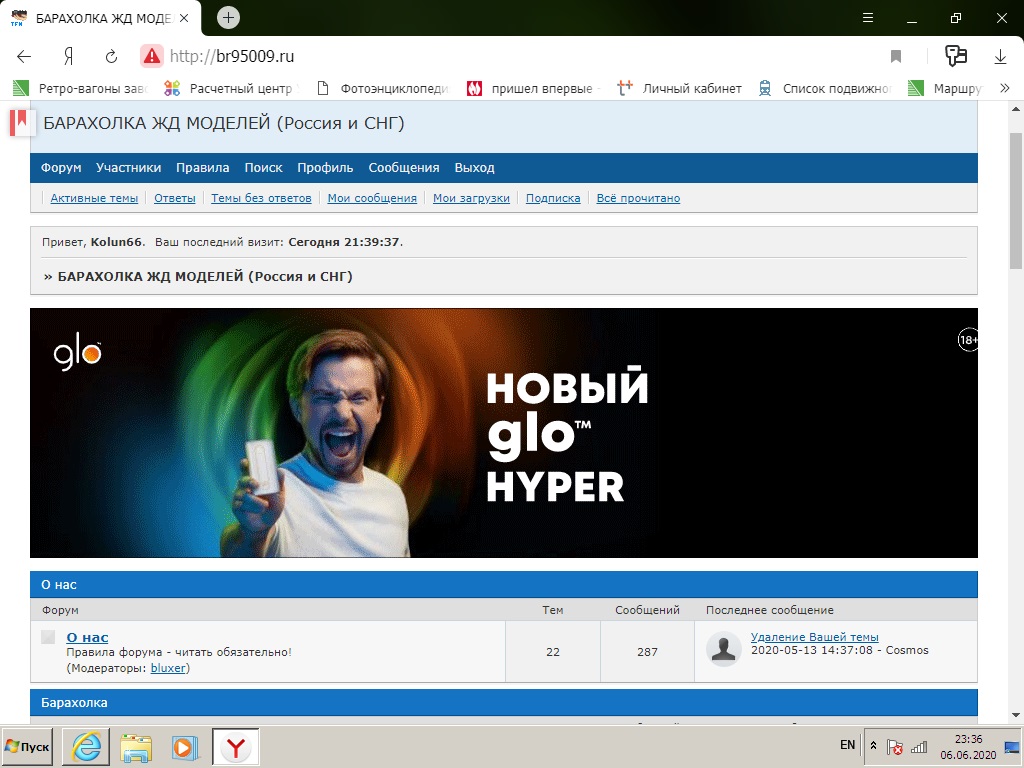
Task: Click the breadcrumb БАРАХОЛКА ЖД МОДЕЛЕЙ title
Action: coord(205,276)
